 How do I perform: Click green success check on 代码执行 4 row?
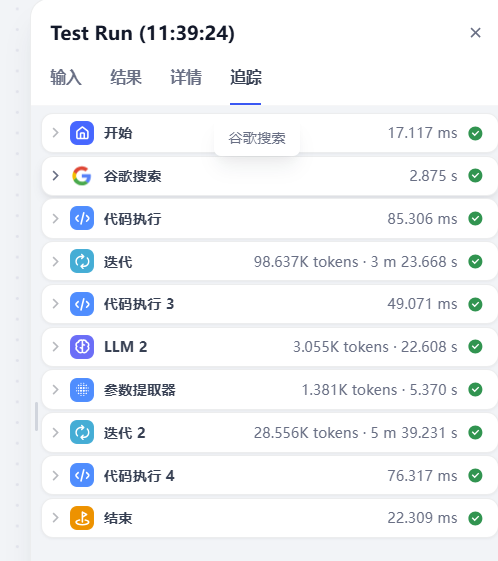coord(475,475)
